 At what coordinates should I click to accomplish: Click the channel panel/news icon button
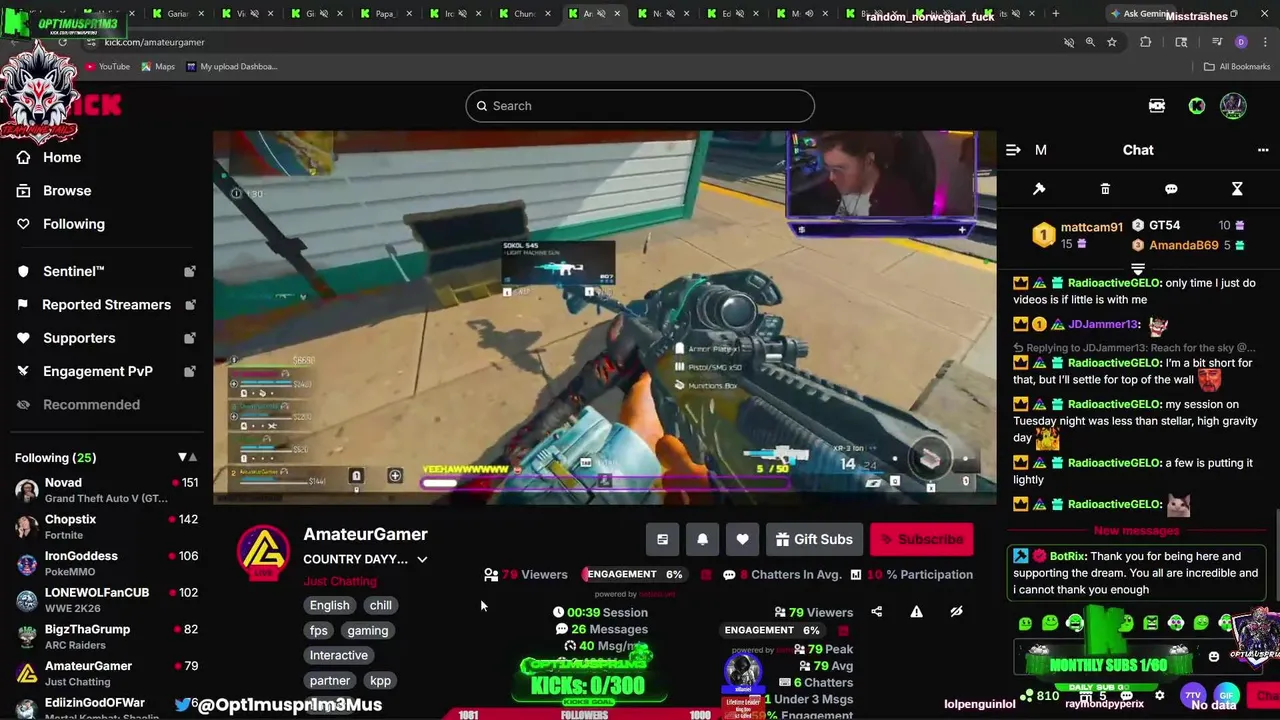point(662,539)
